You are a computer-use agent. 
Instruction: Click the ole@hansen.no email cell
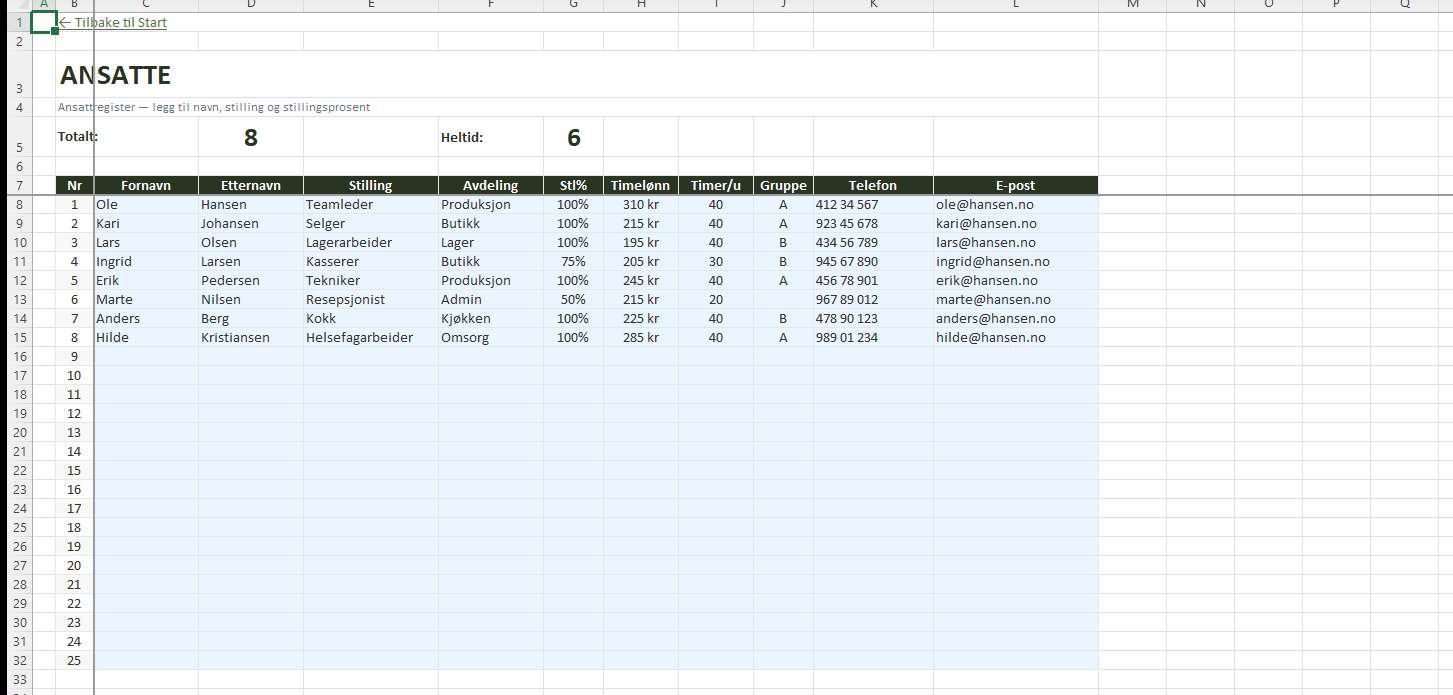point(985,204)
